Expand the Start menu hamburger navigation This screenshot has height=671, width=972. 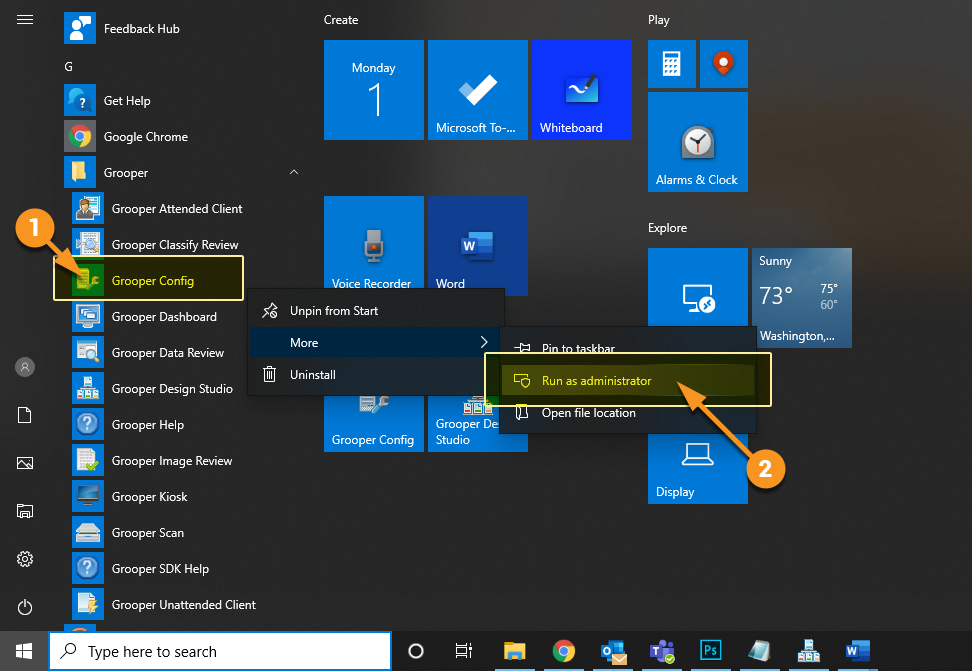25,19
